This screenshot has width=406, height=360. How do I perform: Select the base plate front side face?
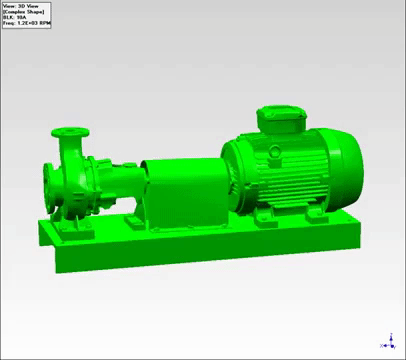[x=207, y=258]
